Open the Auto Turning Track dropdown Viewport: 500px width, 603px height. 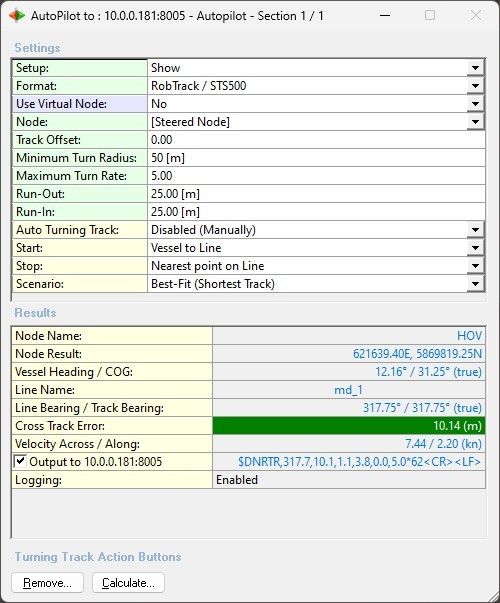[x=475, y=230]
